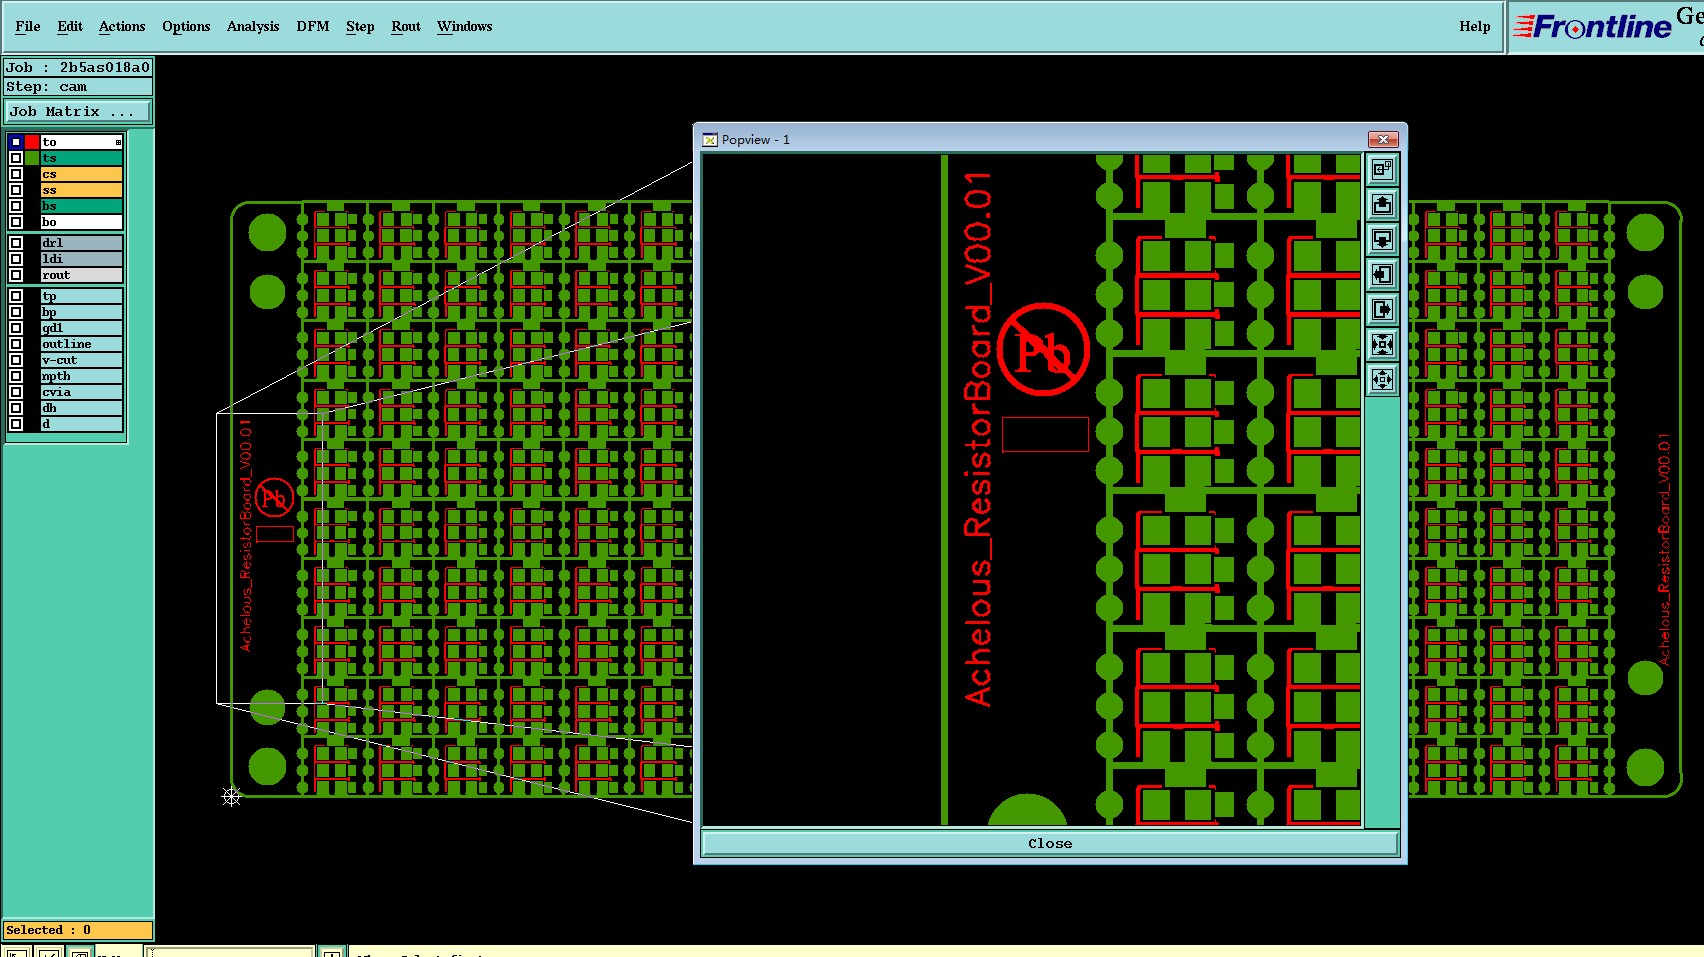1704x957 pixels.
Task: Open the Analysis menu
Action: pos(253,26)
